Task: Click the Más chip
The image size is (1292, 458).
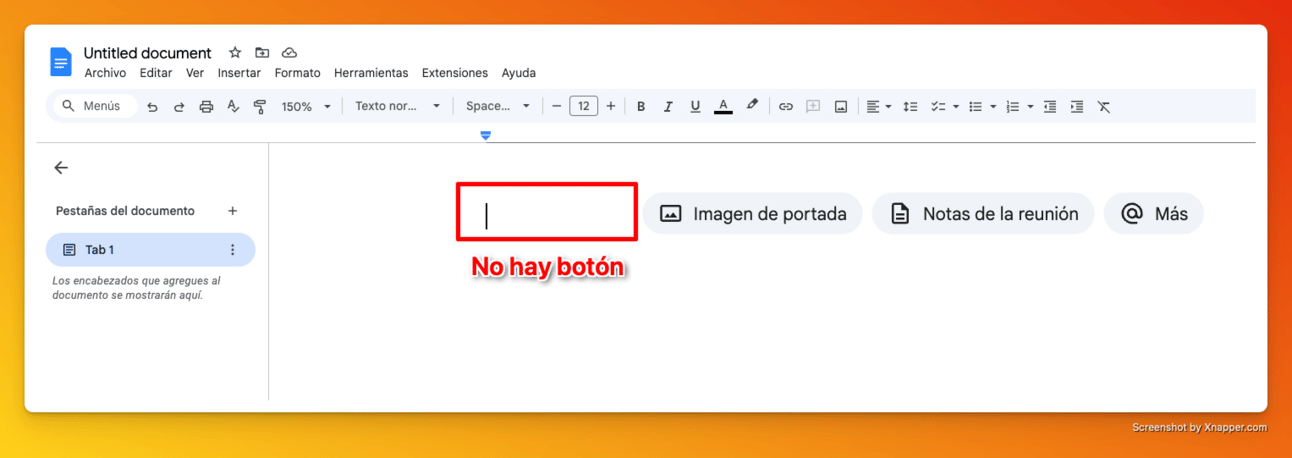Action: (x=1153, y=214)
